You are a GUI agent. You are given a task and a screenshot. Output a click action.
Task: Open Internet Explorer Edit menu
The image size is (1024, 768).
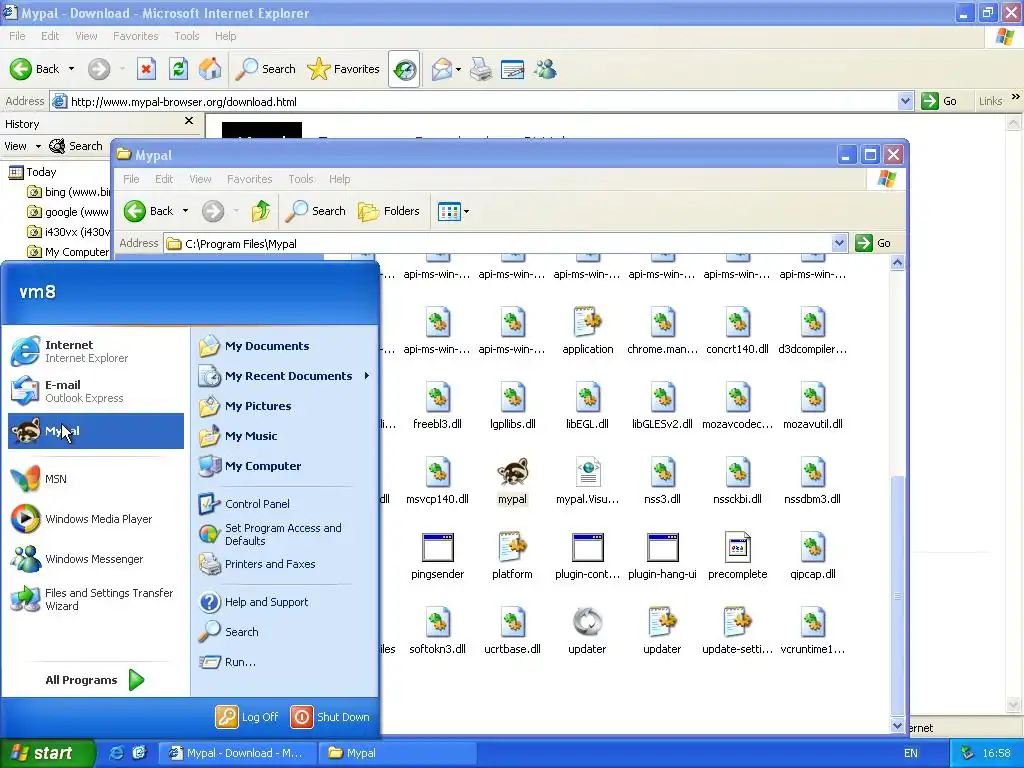pos(50,36)
